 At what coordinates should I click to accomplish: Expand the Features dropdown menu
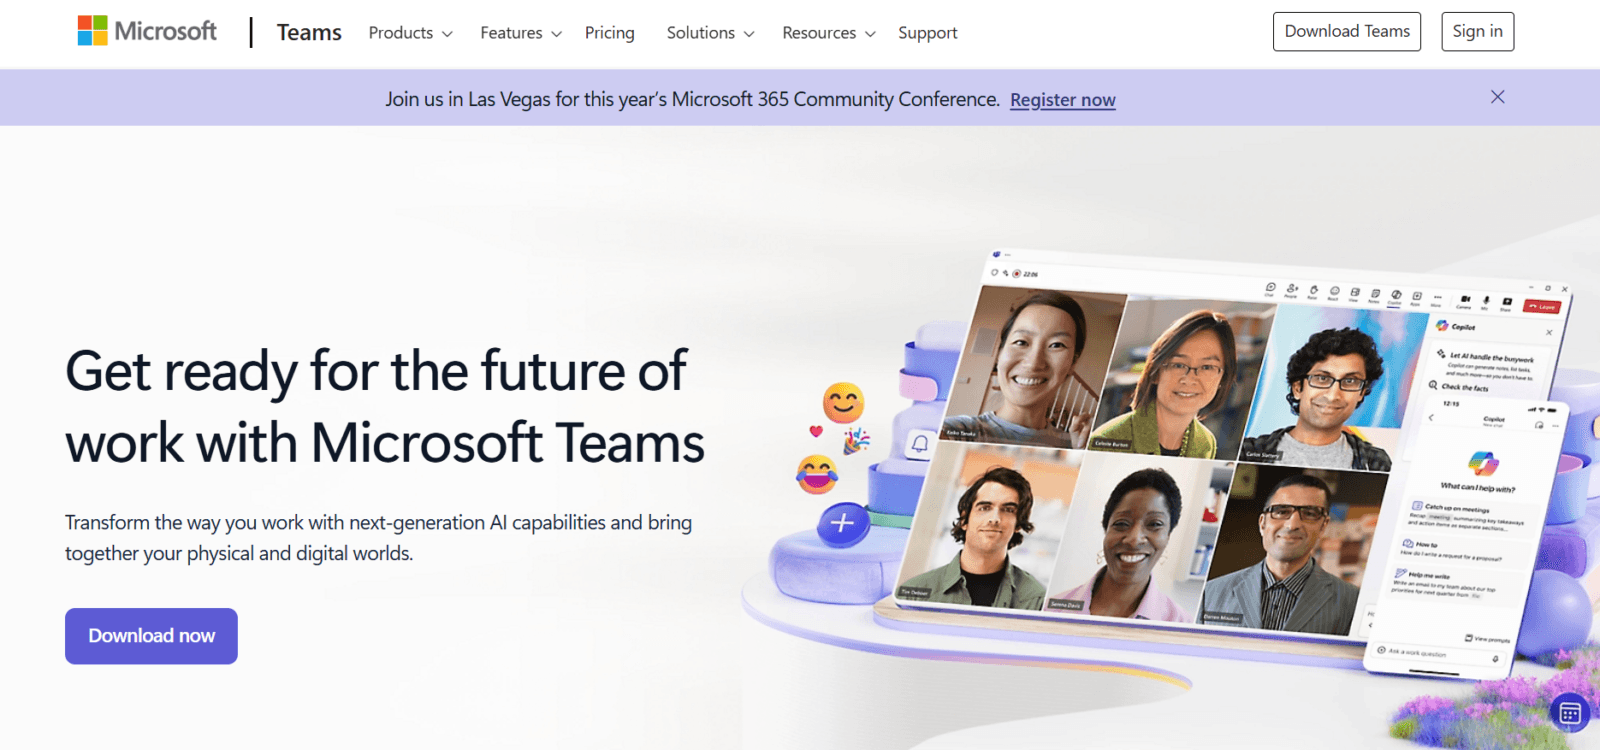[521, 33]
